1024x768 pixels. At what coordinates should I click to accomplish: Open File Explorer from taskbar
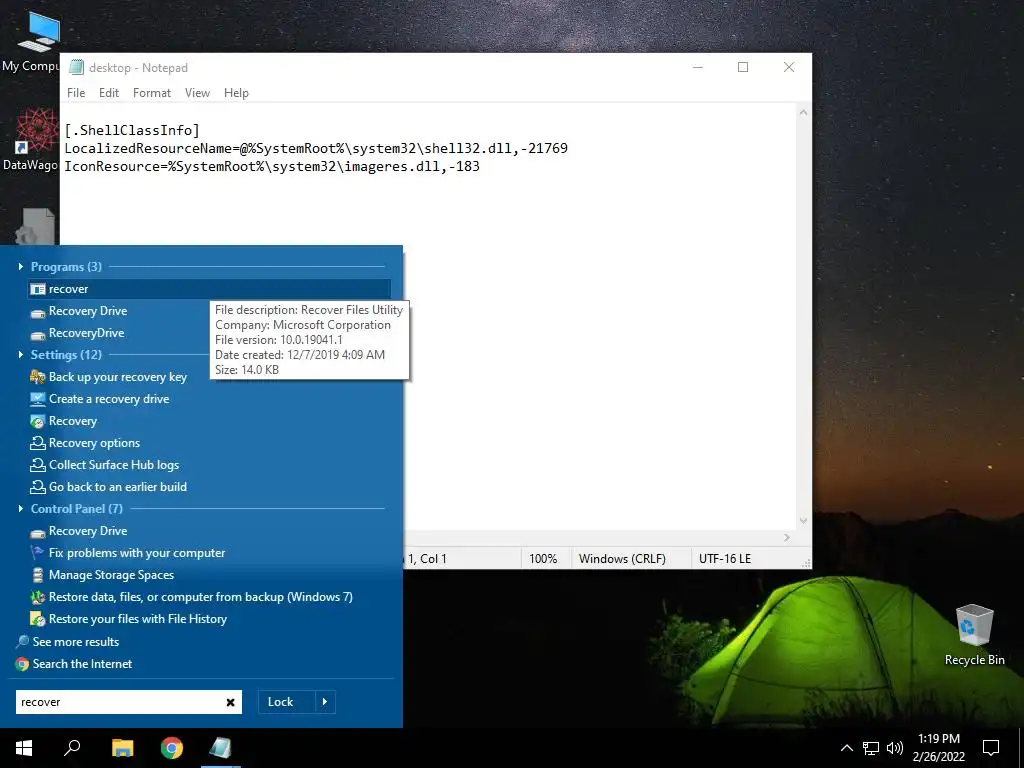(122, 748)
